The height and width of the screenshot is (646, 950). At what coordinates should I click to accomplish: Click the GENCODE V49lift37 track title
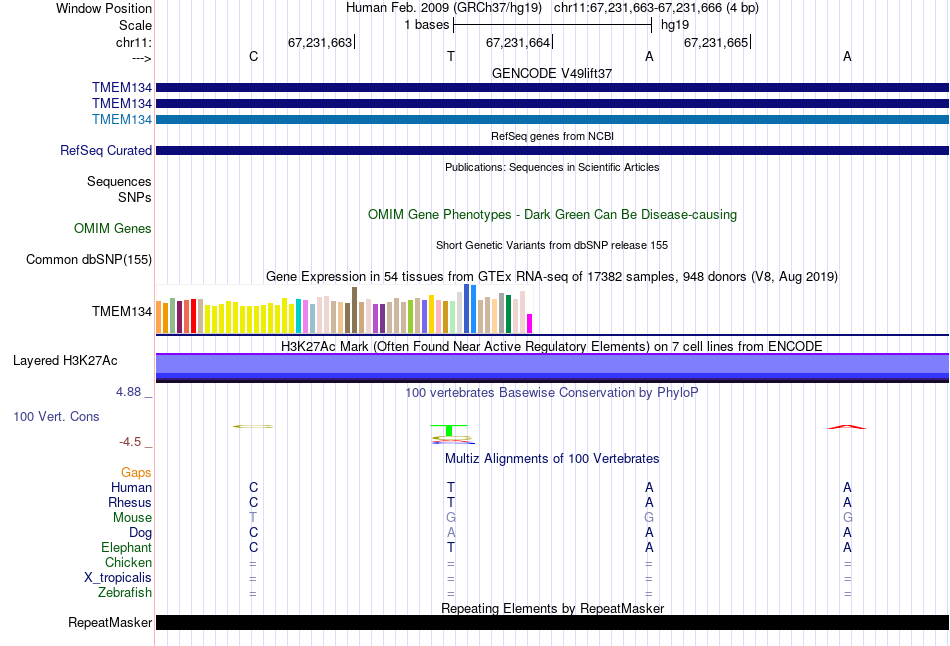click(x=552, y=73)
